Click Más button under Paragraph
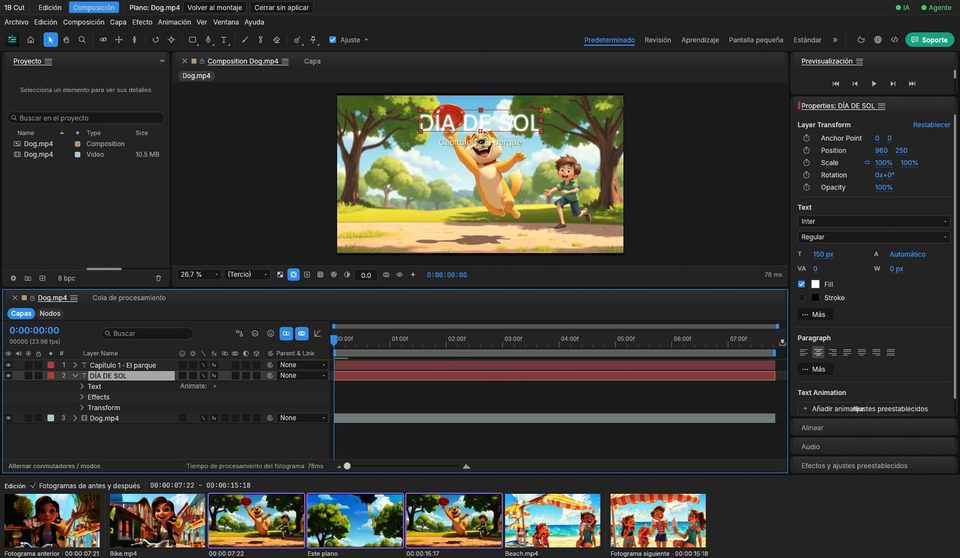Image resolution: width=960 pixels, height=558 pixels. (x=814, y=369)
